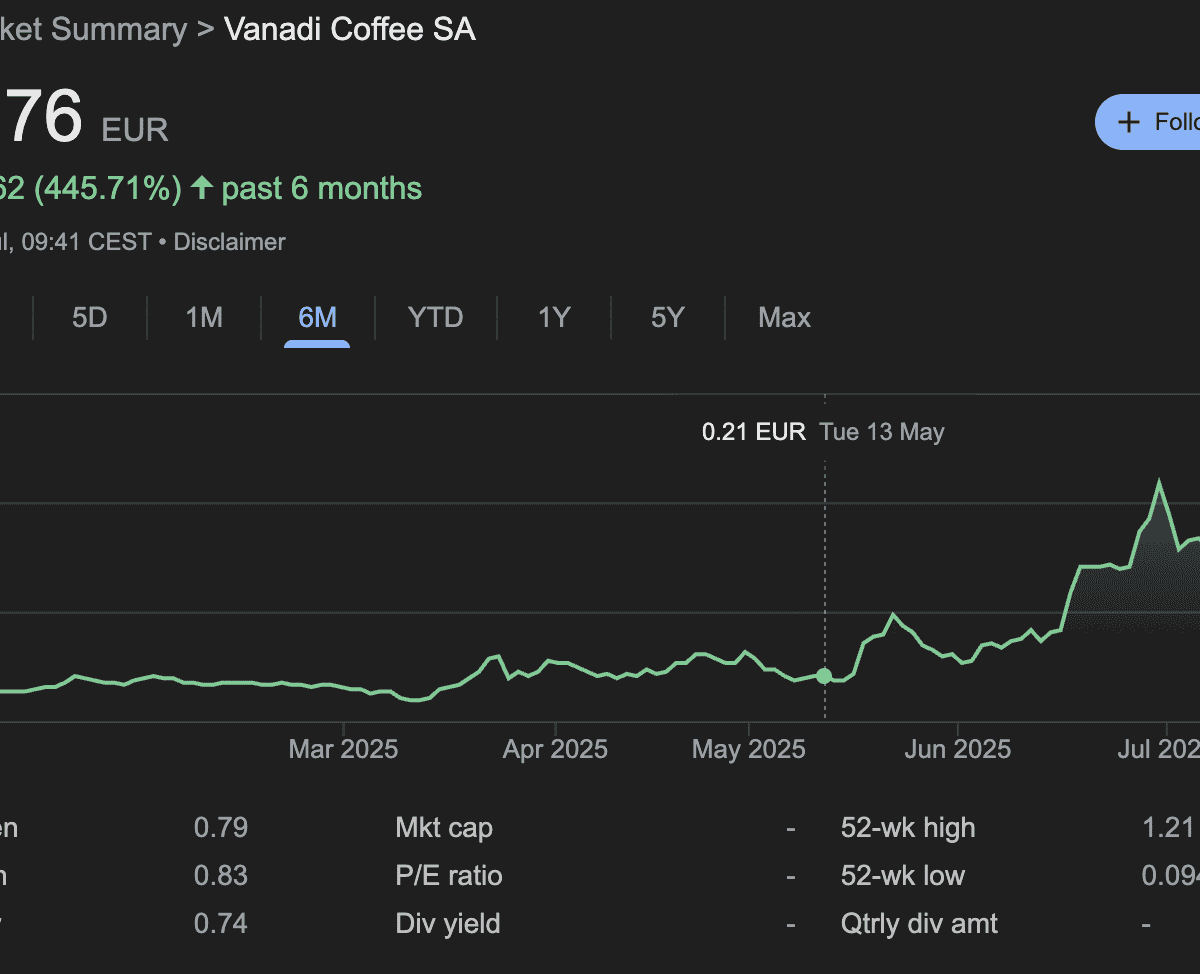Click the P/E ratio label
The height and width of the screenshot is (974, 1200).
pyautogui.click(x=449, y=876)
